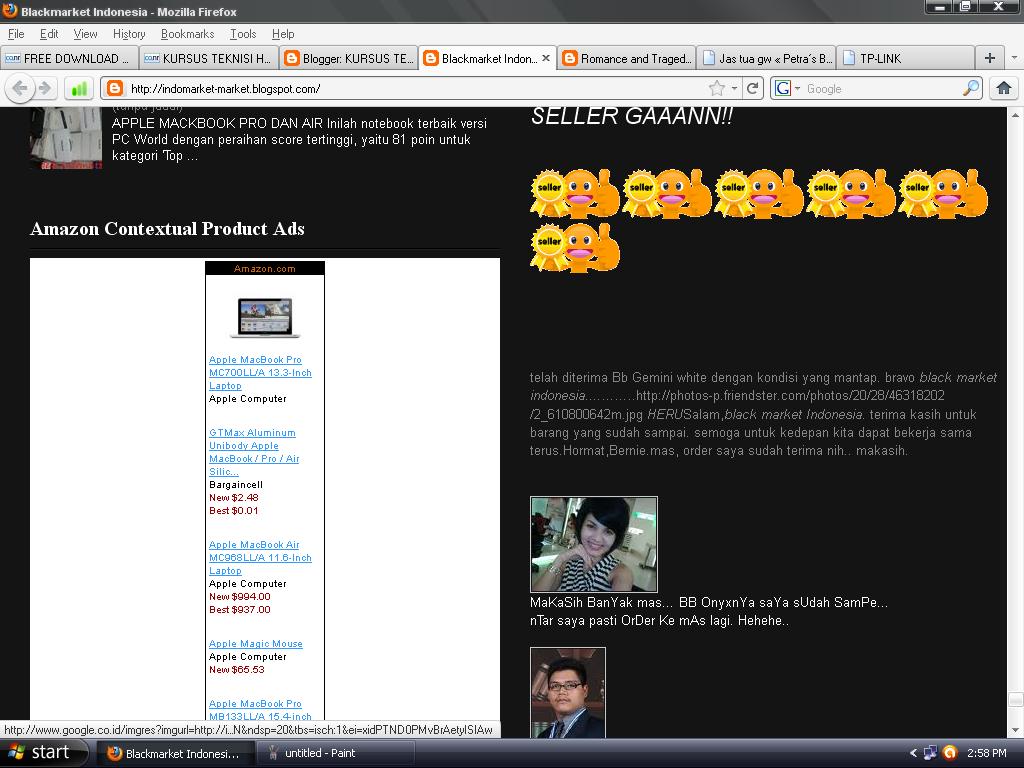Open the Tools menu

click(x=243, y=34)
